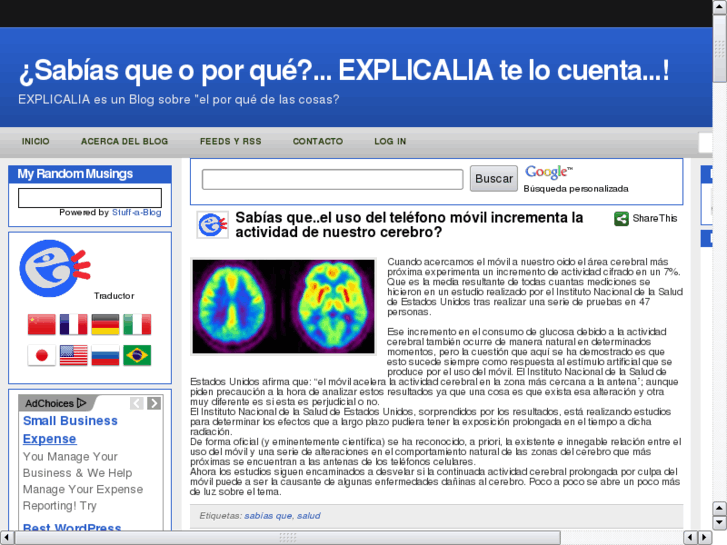Click the Explicalia logo above Traductor
The height and width of the screenshot is (545, 727).
pyautogui.click(x=55, y=268)
